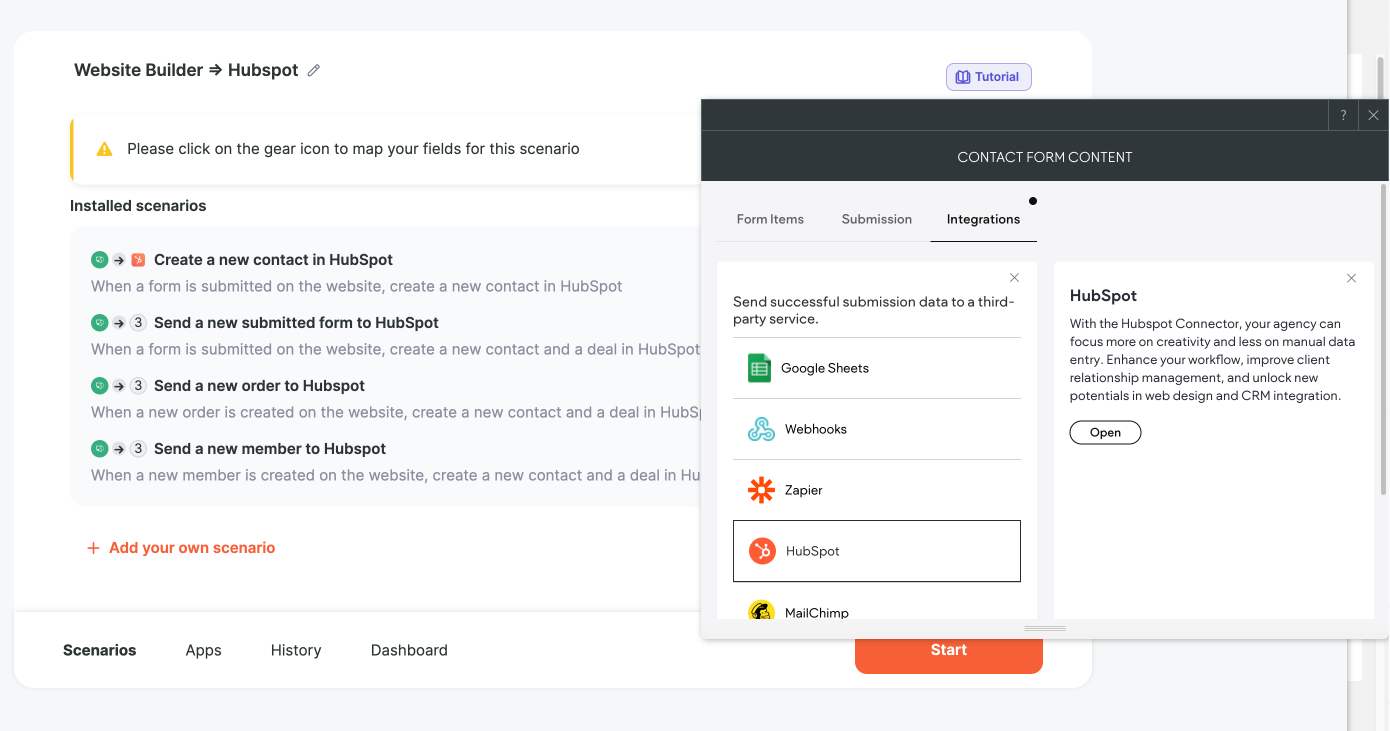Switch to the Submission tab

click(876, 219)
